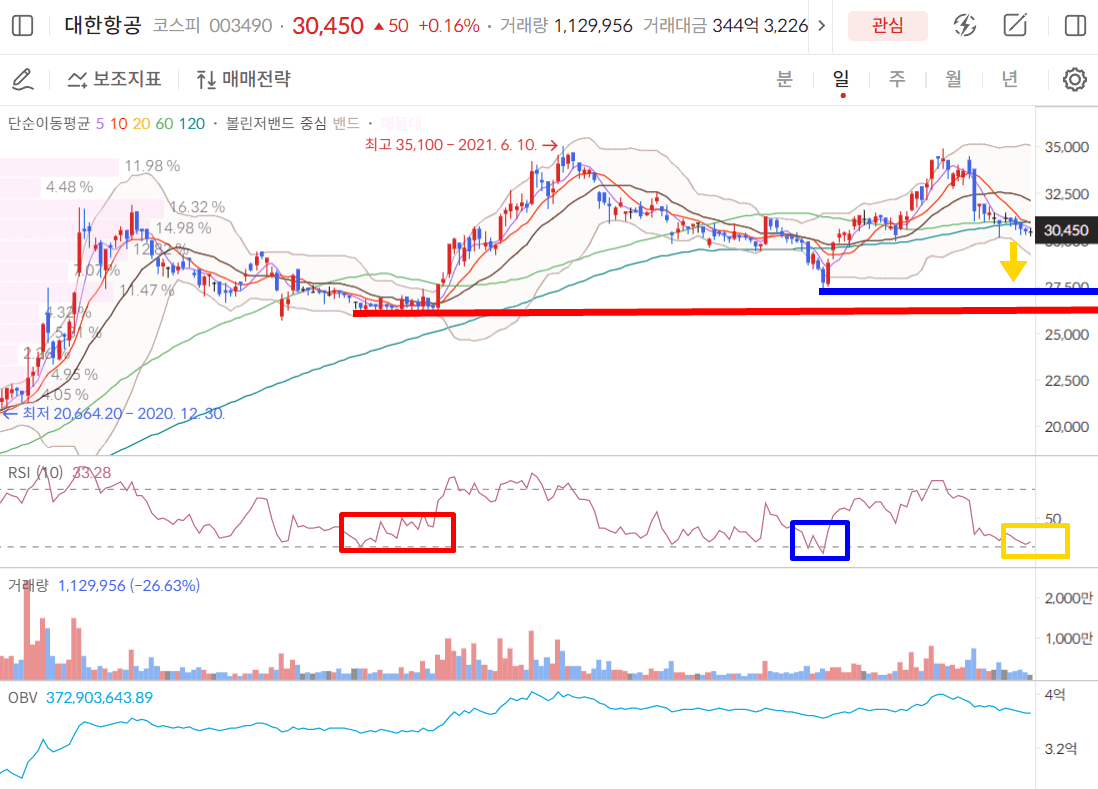The image size is (1098, 789).
Task: Switch to 월 monthly chart
Action: [x=954, y=79]
